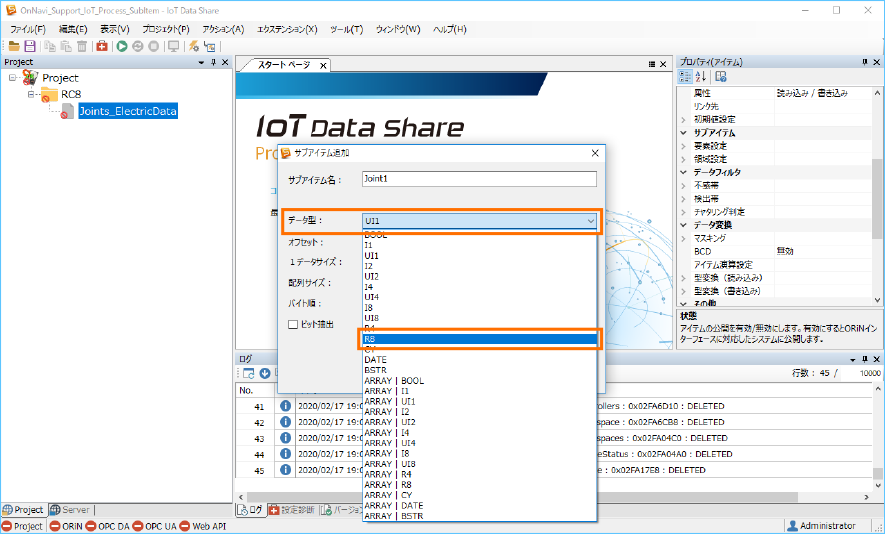Screen dimensions: 885x534
Task: Open the プロジェクト(P) menu
Action: (x=164, y=29)
